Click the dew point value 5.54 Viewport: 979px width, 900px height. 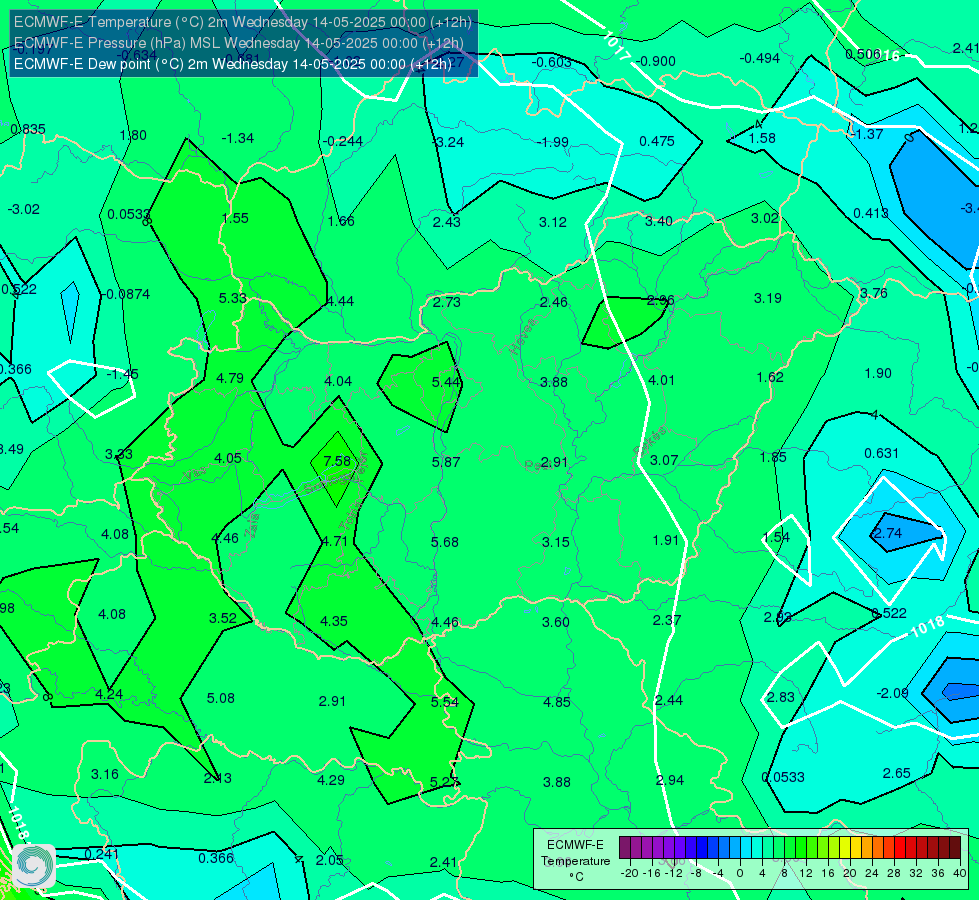(445, 702)
